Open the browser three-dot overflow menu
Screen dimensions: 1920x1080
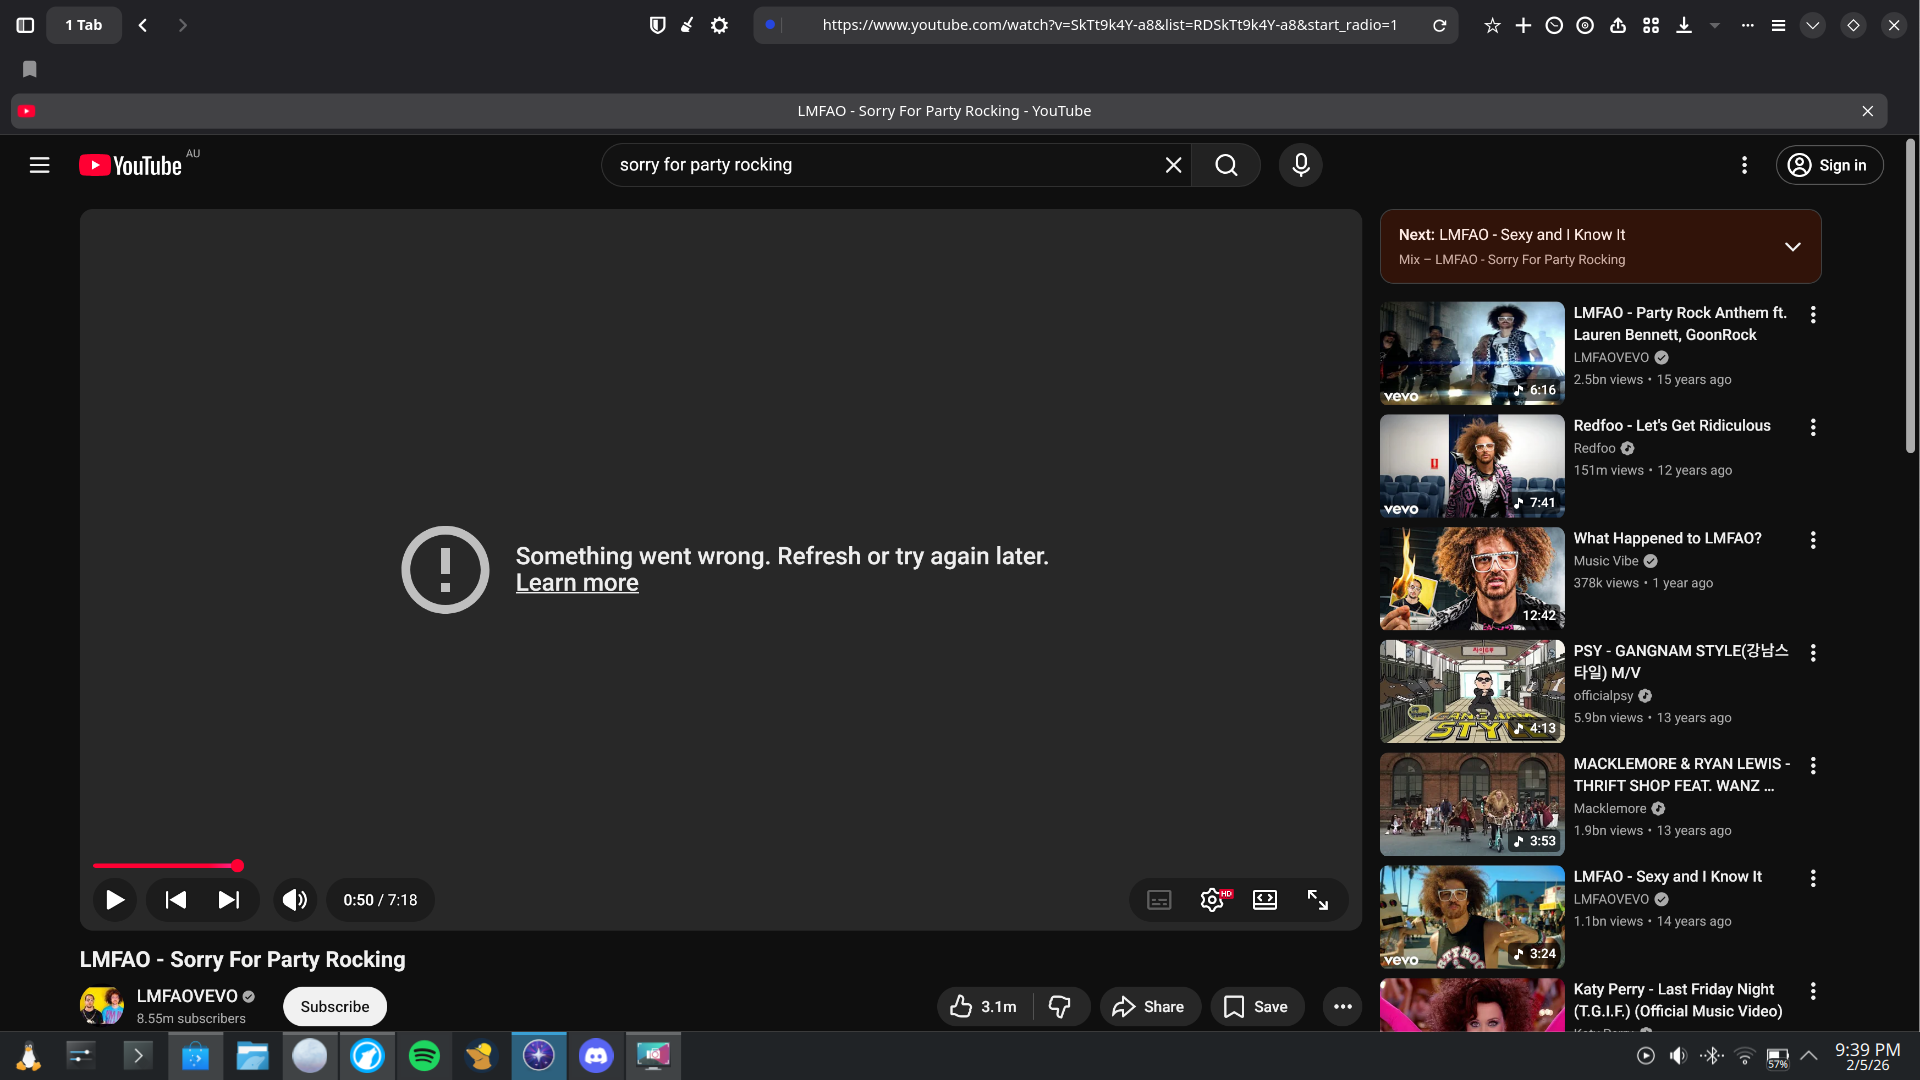[1747, 25]
